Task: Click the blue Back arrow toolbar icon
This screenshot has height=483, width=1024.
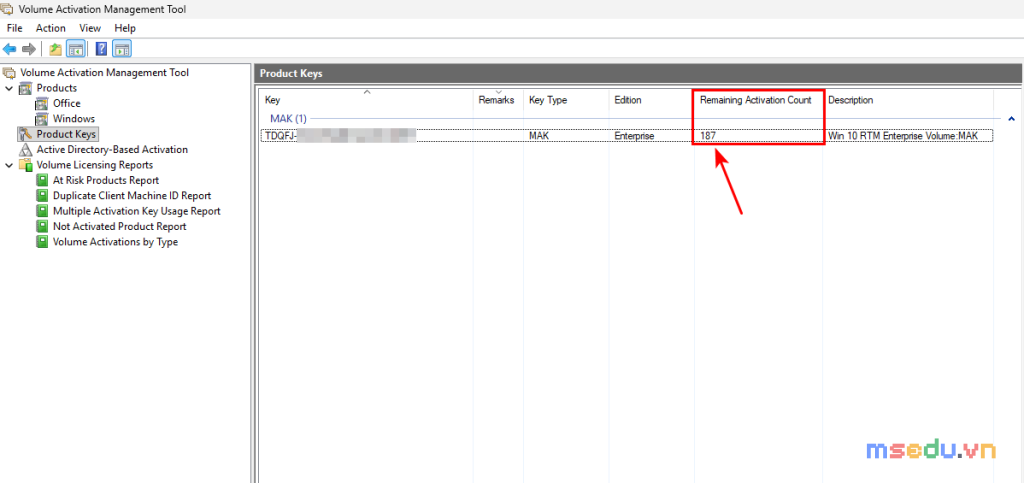Action: 9,49
